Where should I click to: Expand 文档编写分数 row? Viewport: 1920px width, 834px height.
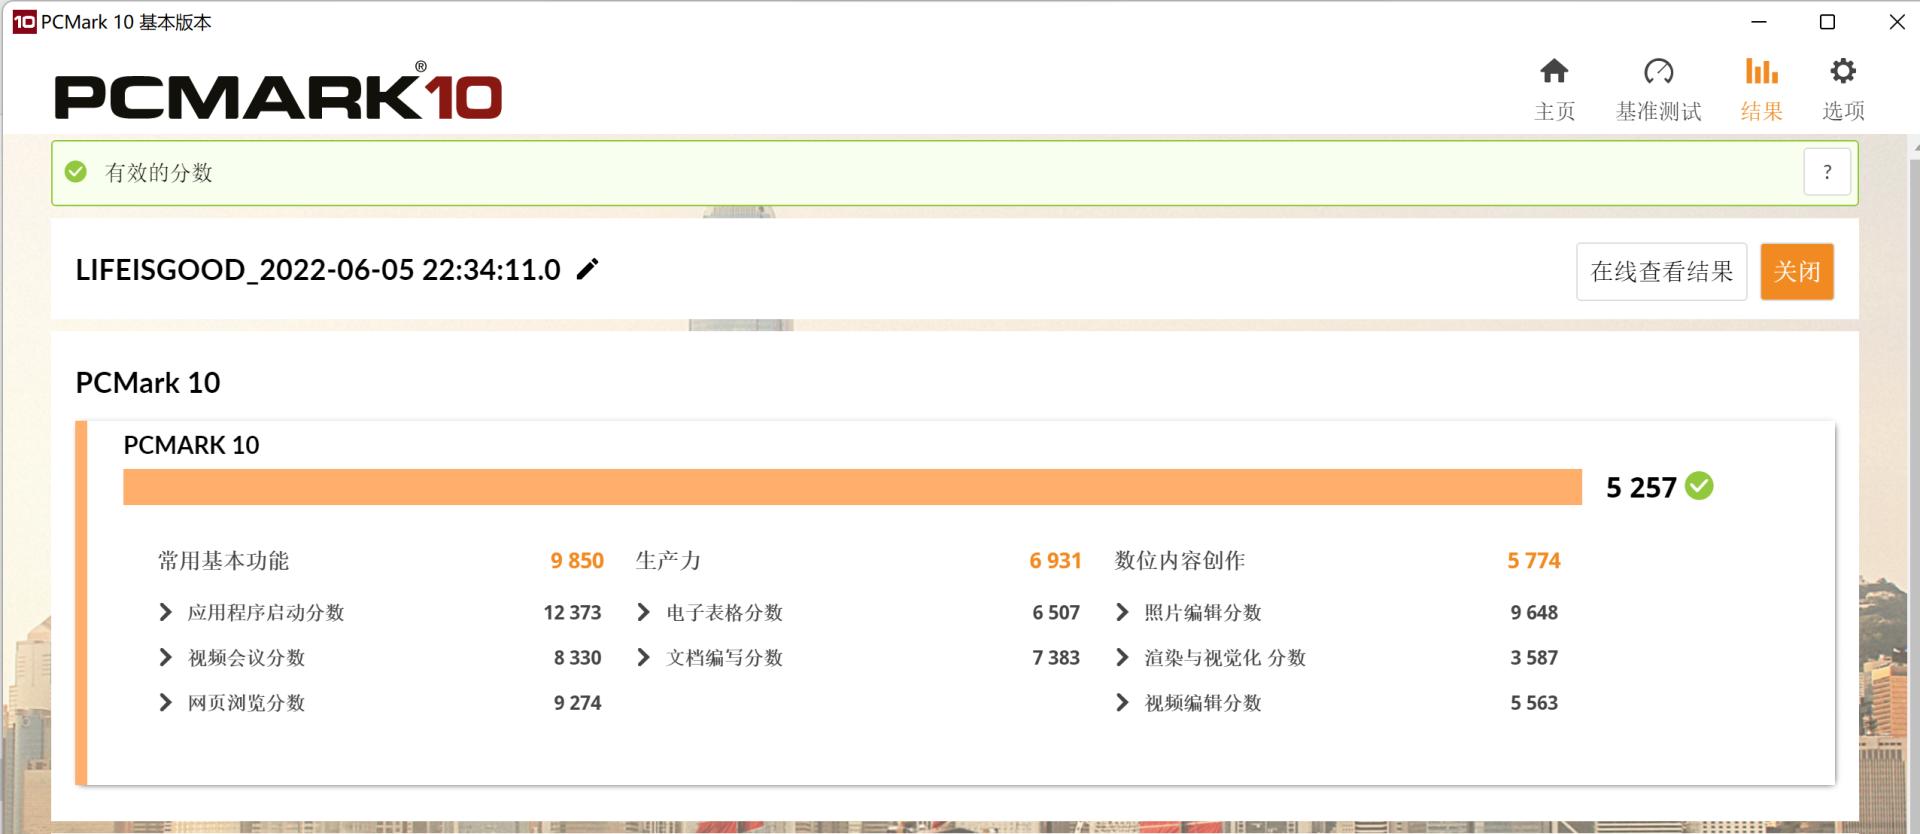(644, 657)
